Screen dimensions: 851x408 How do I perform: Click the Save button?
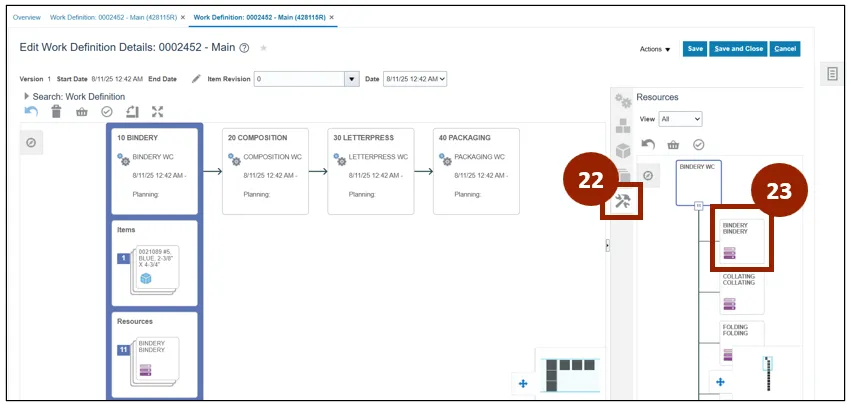click(695, 49)
